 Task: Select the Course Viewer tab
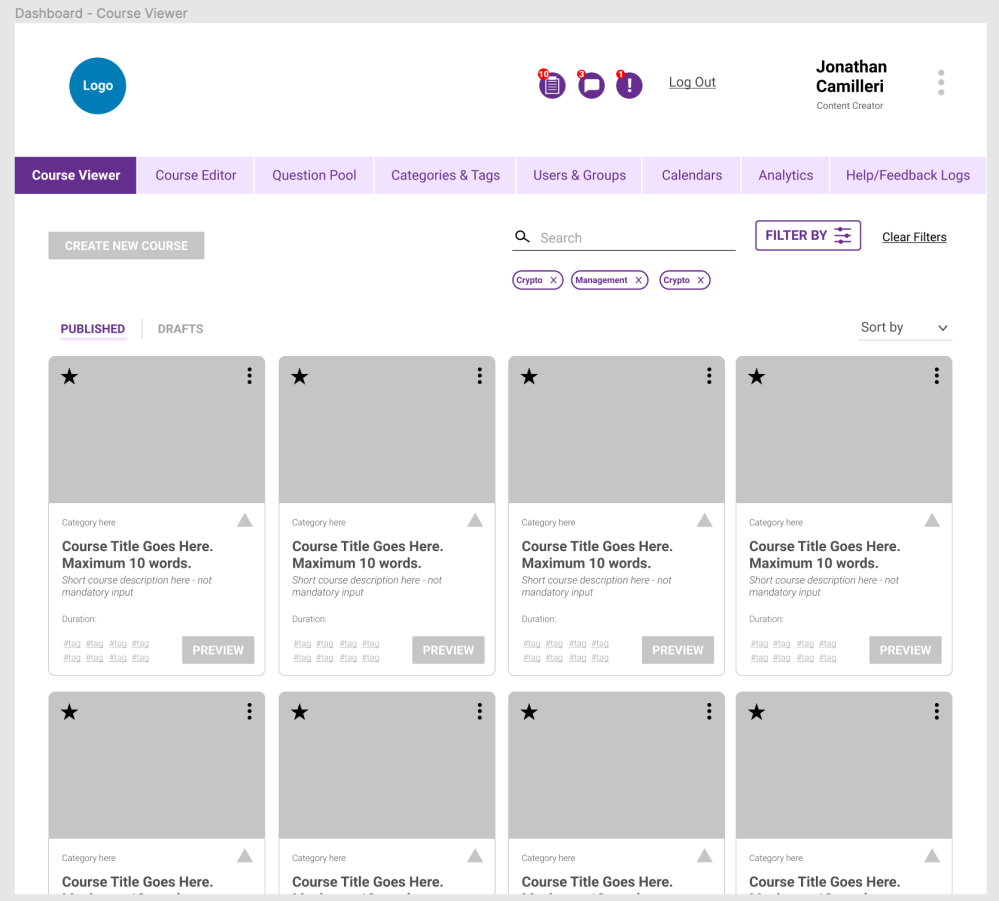76,175
